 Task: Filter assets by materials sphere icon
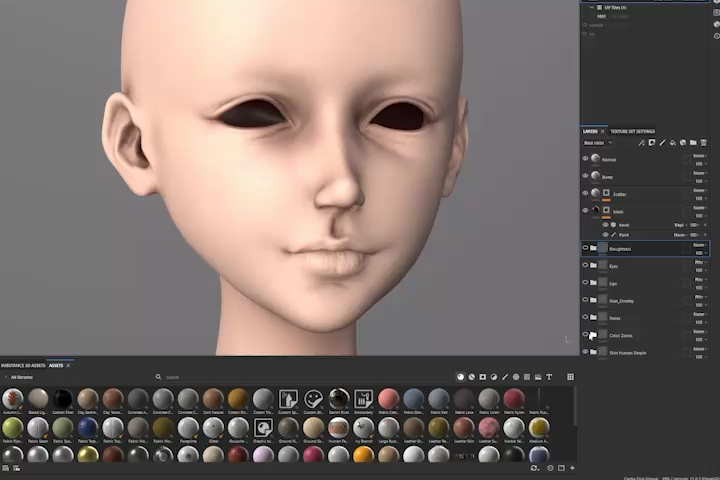[x=461, y=377]
